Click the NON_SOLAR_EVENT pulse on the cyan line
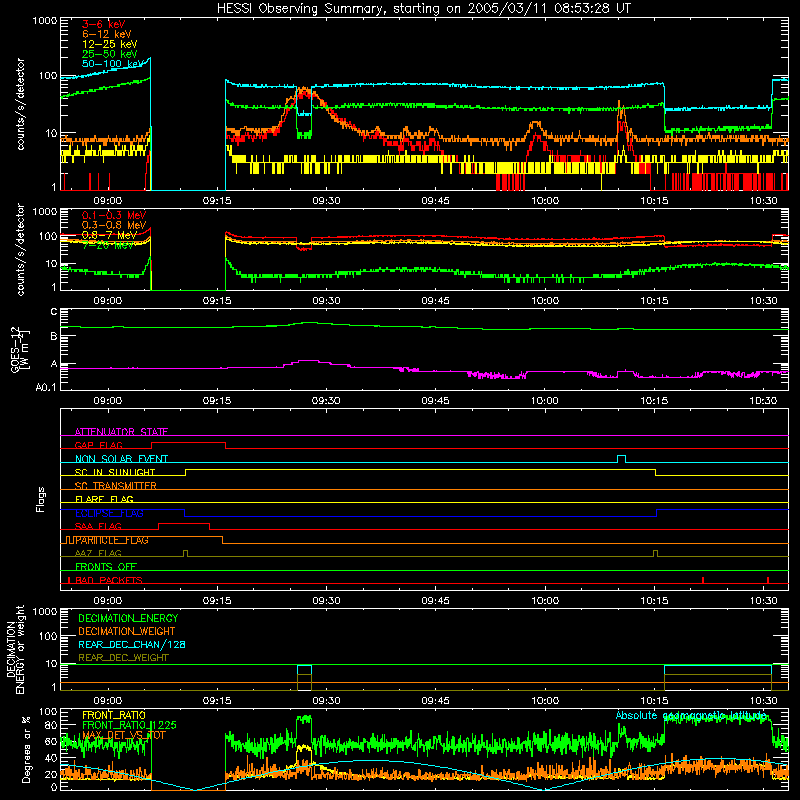This screenshot has width=800, height=800. coord(621,457)
